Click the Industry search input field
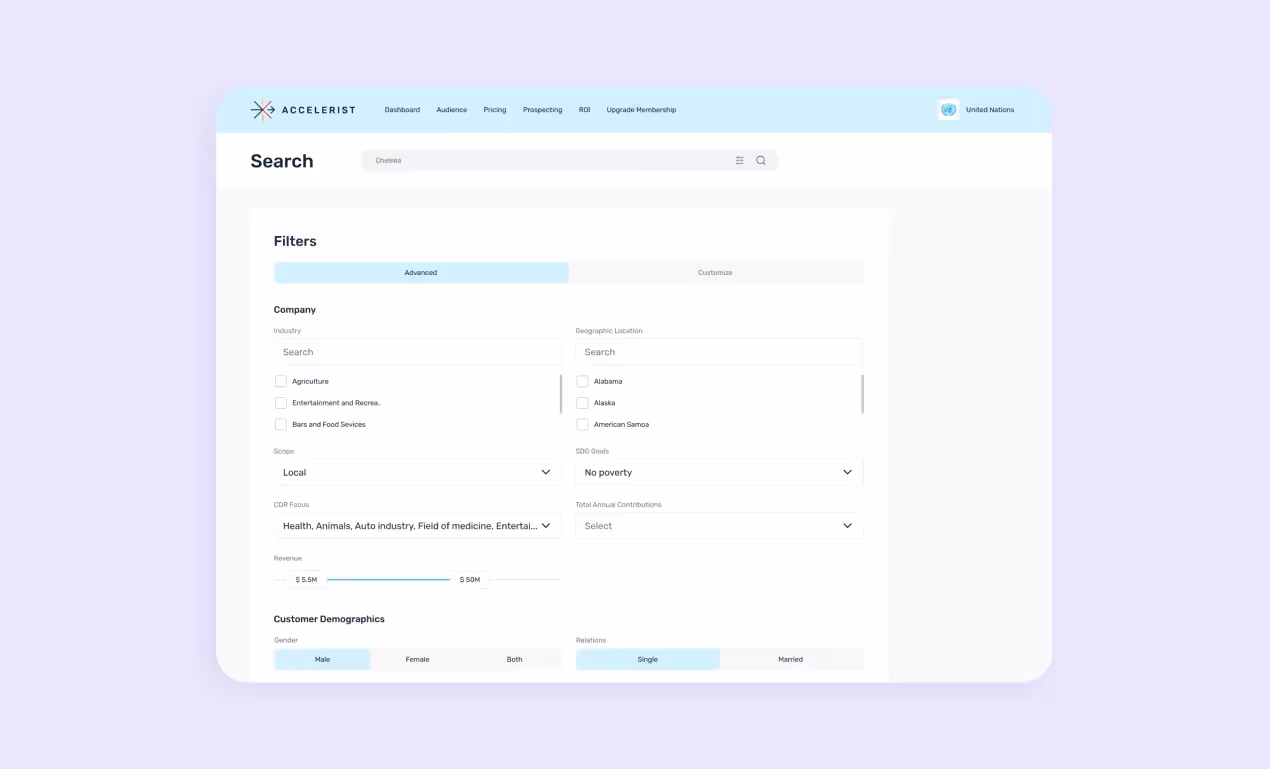 pos(417,351)
